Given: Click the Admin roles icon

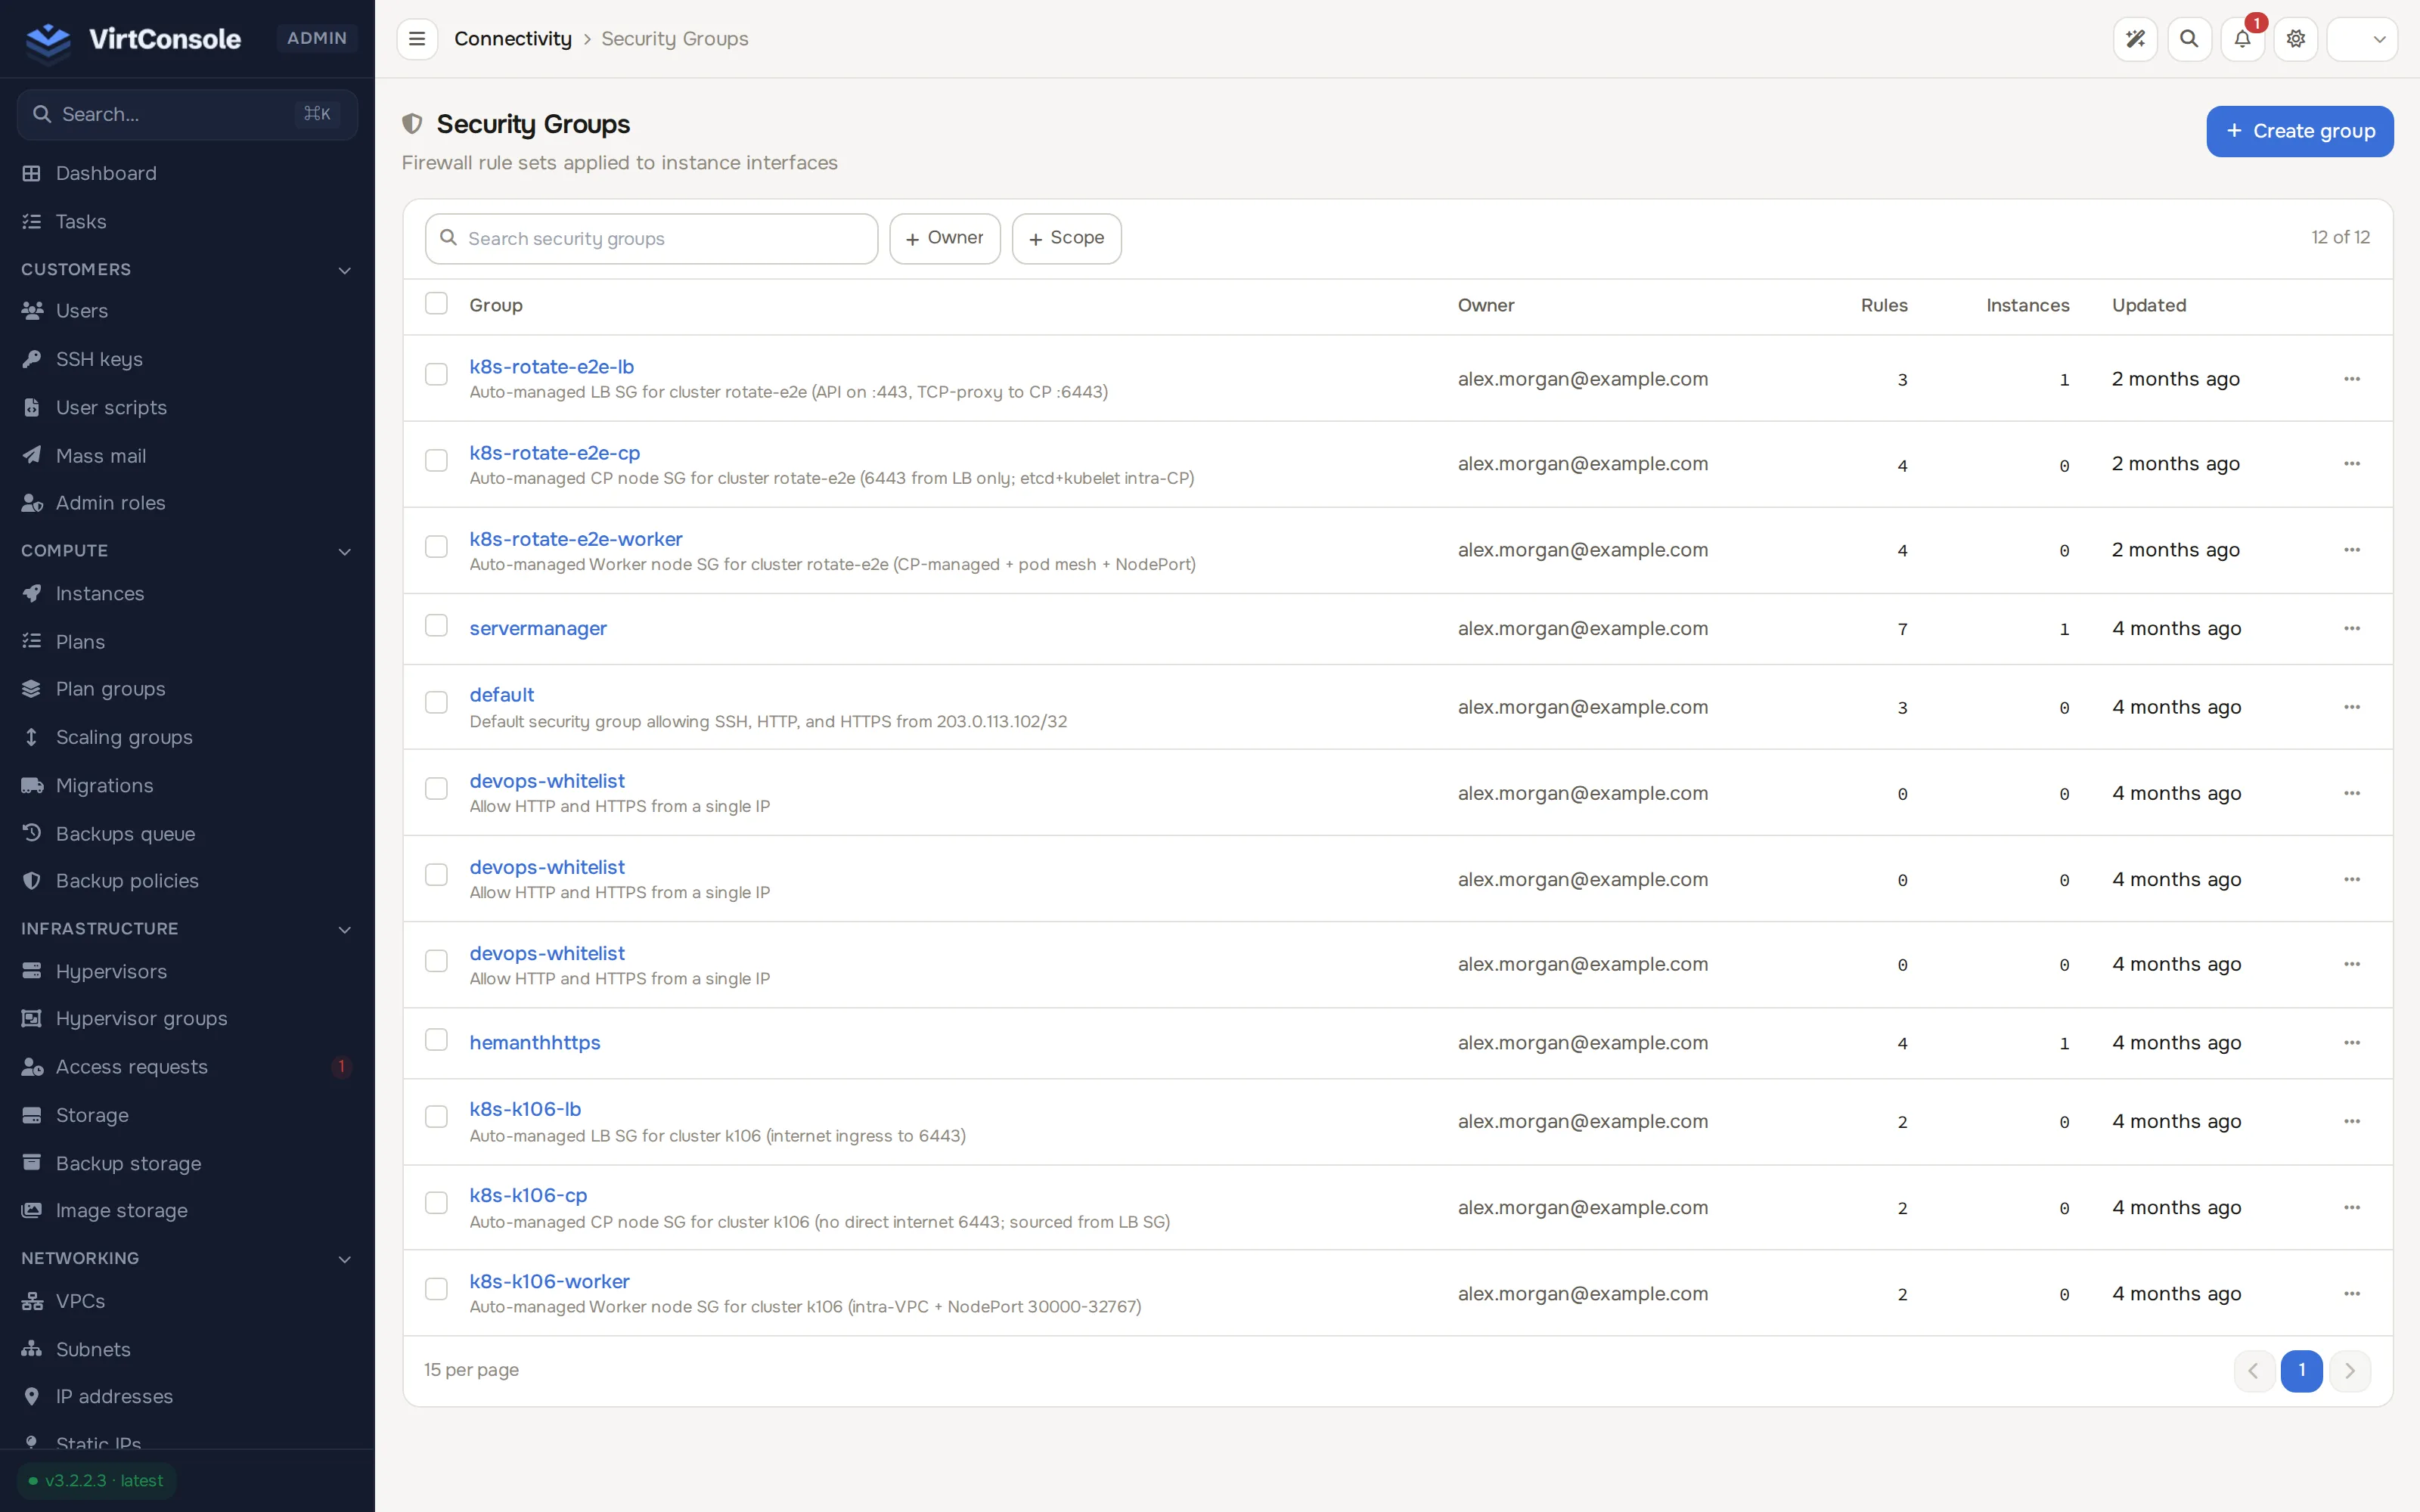Looking at the screenshot, I should pos(32,503).
